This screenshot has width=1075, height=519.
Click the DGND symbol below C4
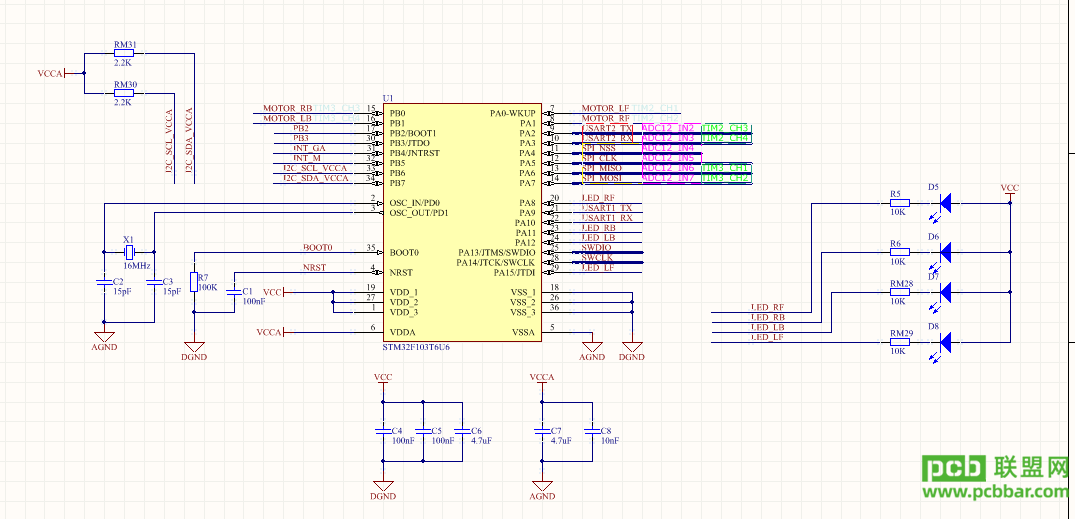[x=383, y=489]
